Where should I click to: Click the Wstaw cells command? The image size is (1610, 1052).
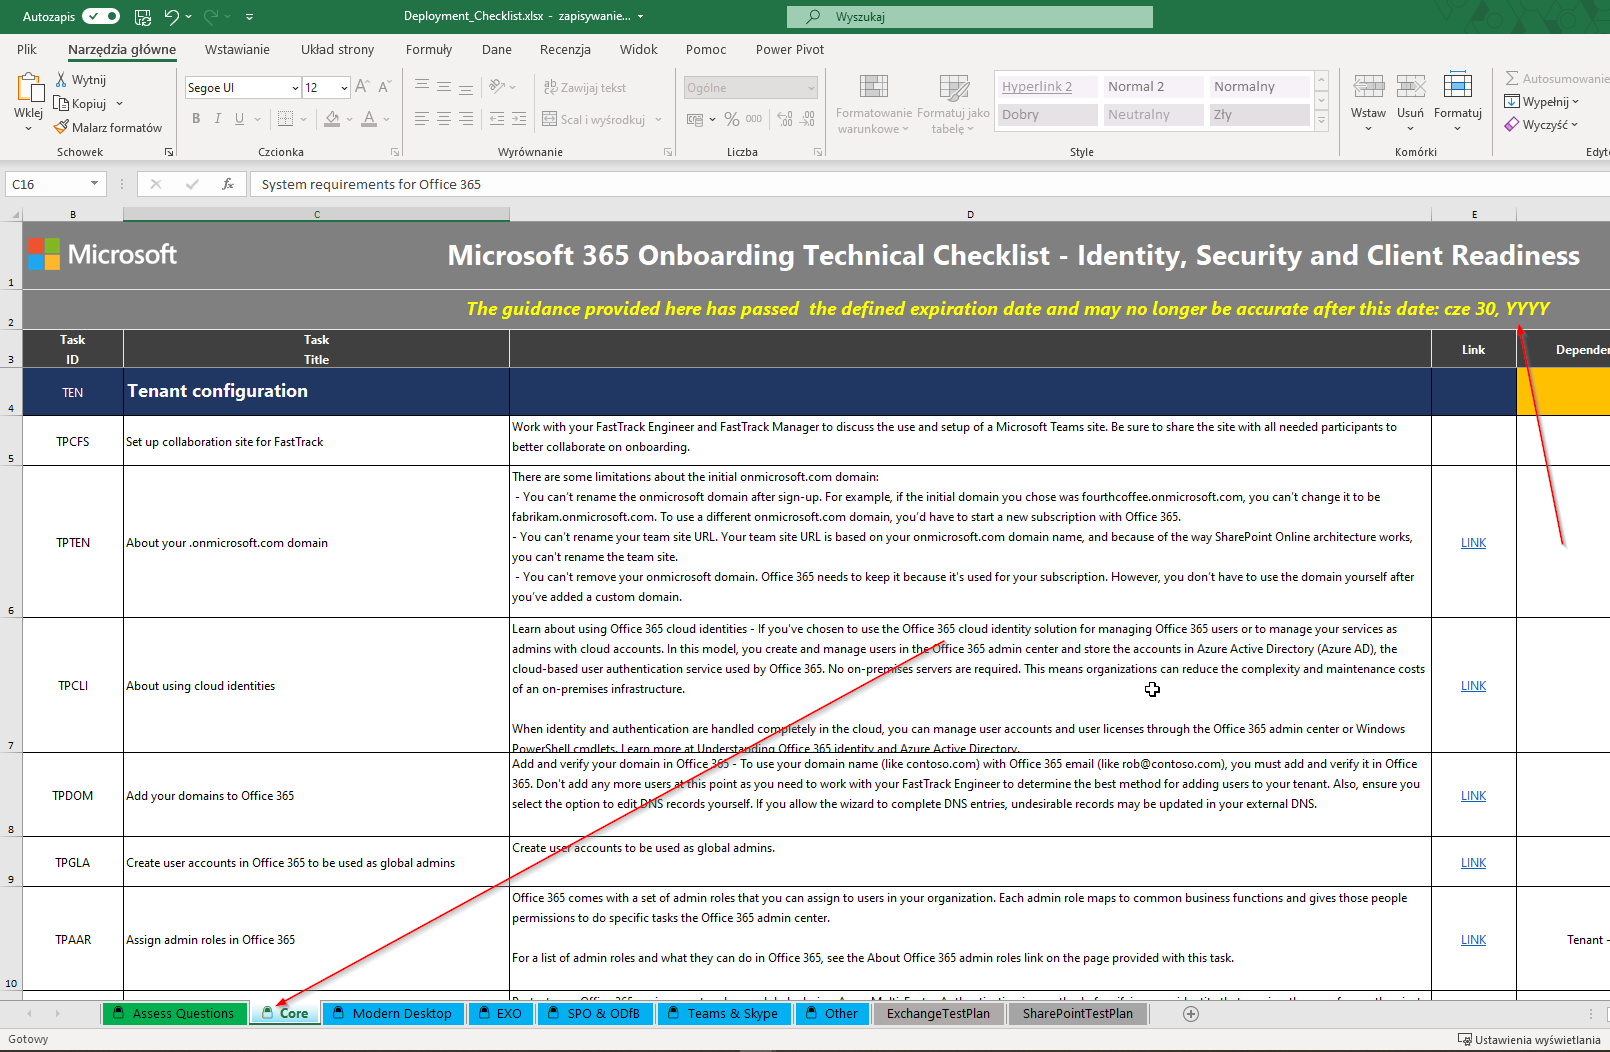(1368, 100)
